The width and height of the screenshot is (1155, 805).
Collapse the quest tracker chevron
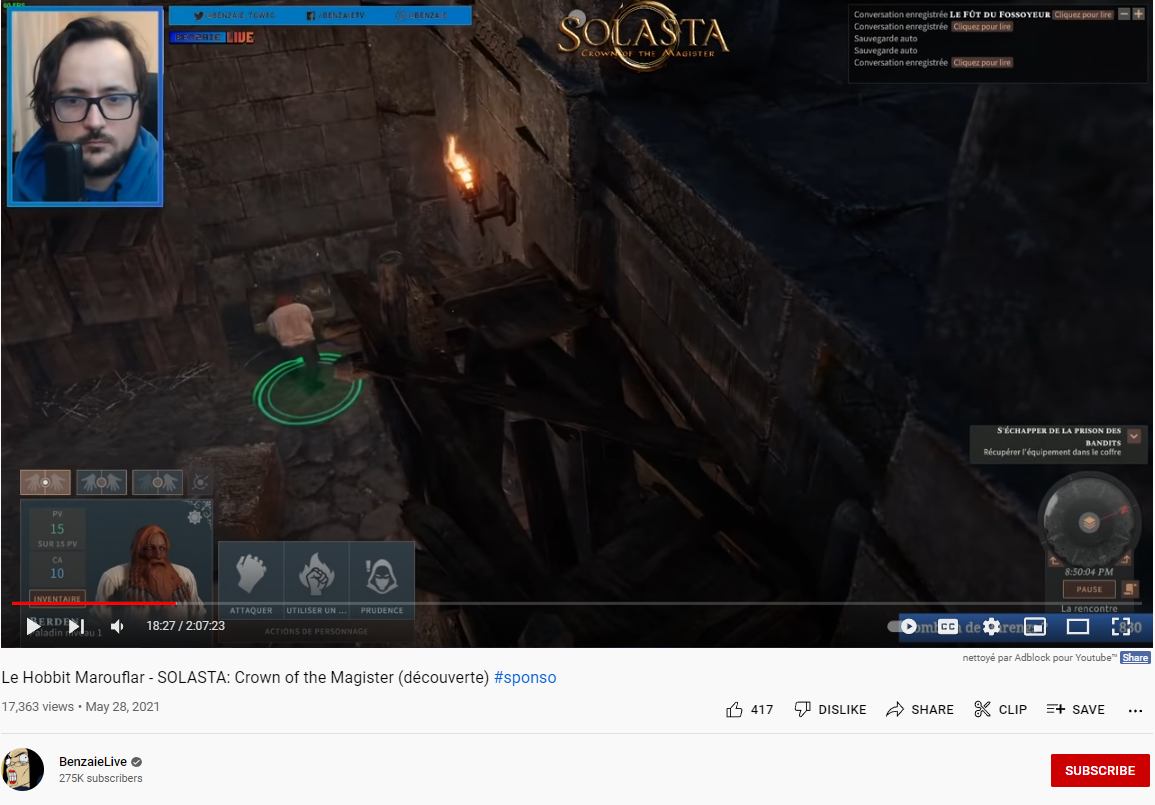1134,436
